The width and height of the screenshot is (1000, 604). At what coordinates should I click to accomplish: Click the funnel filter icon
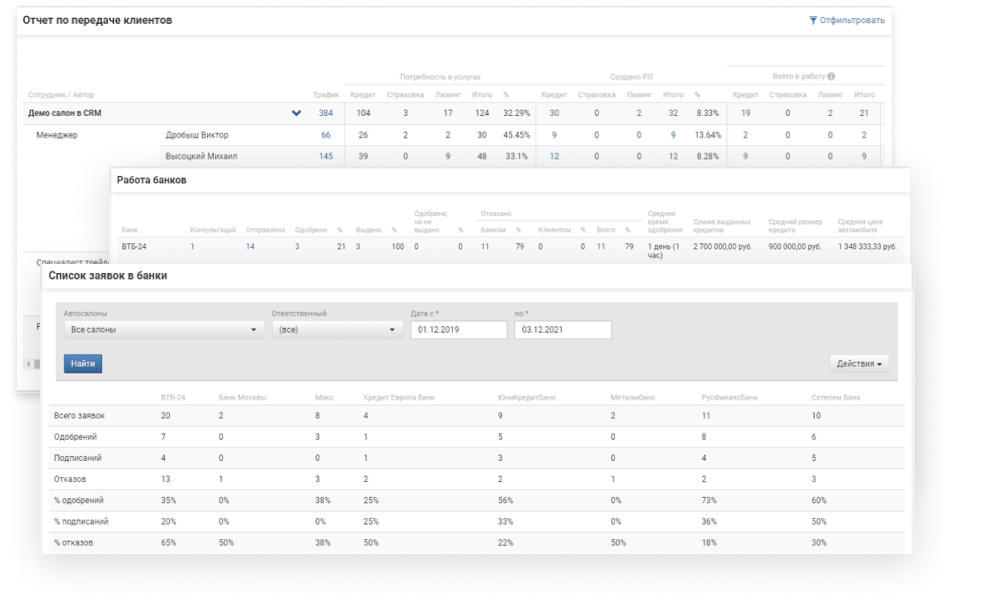(x=813, y=20)
